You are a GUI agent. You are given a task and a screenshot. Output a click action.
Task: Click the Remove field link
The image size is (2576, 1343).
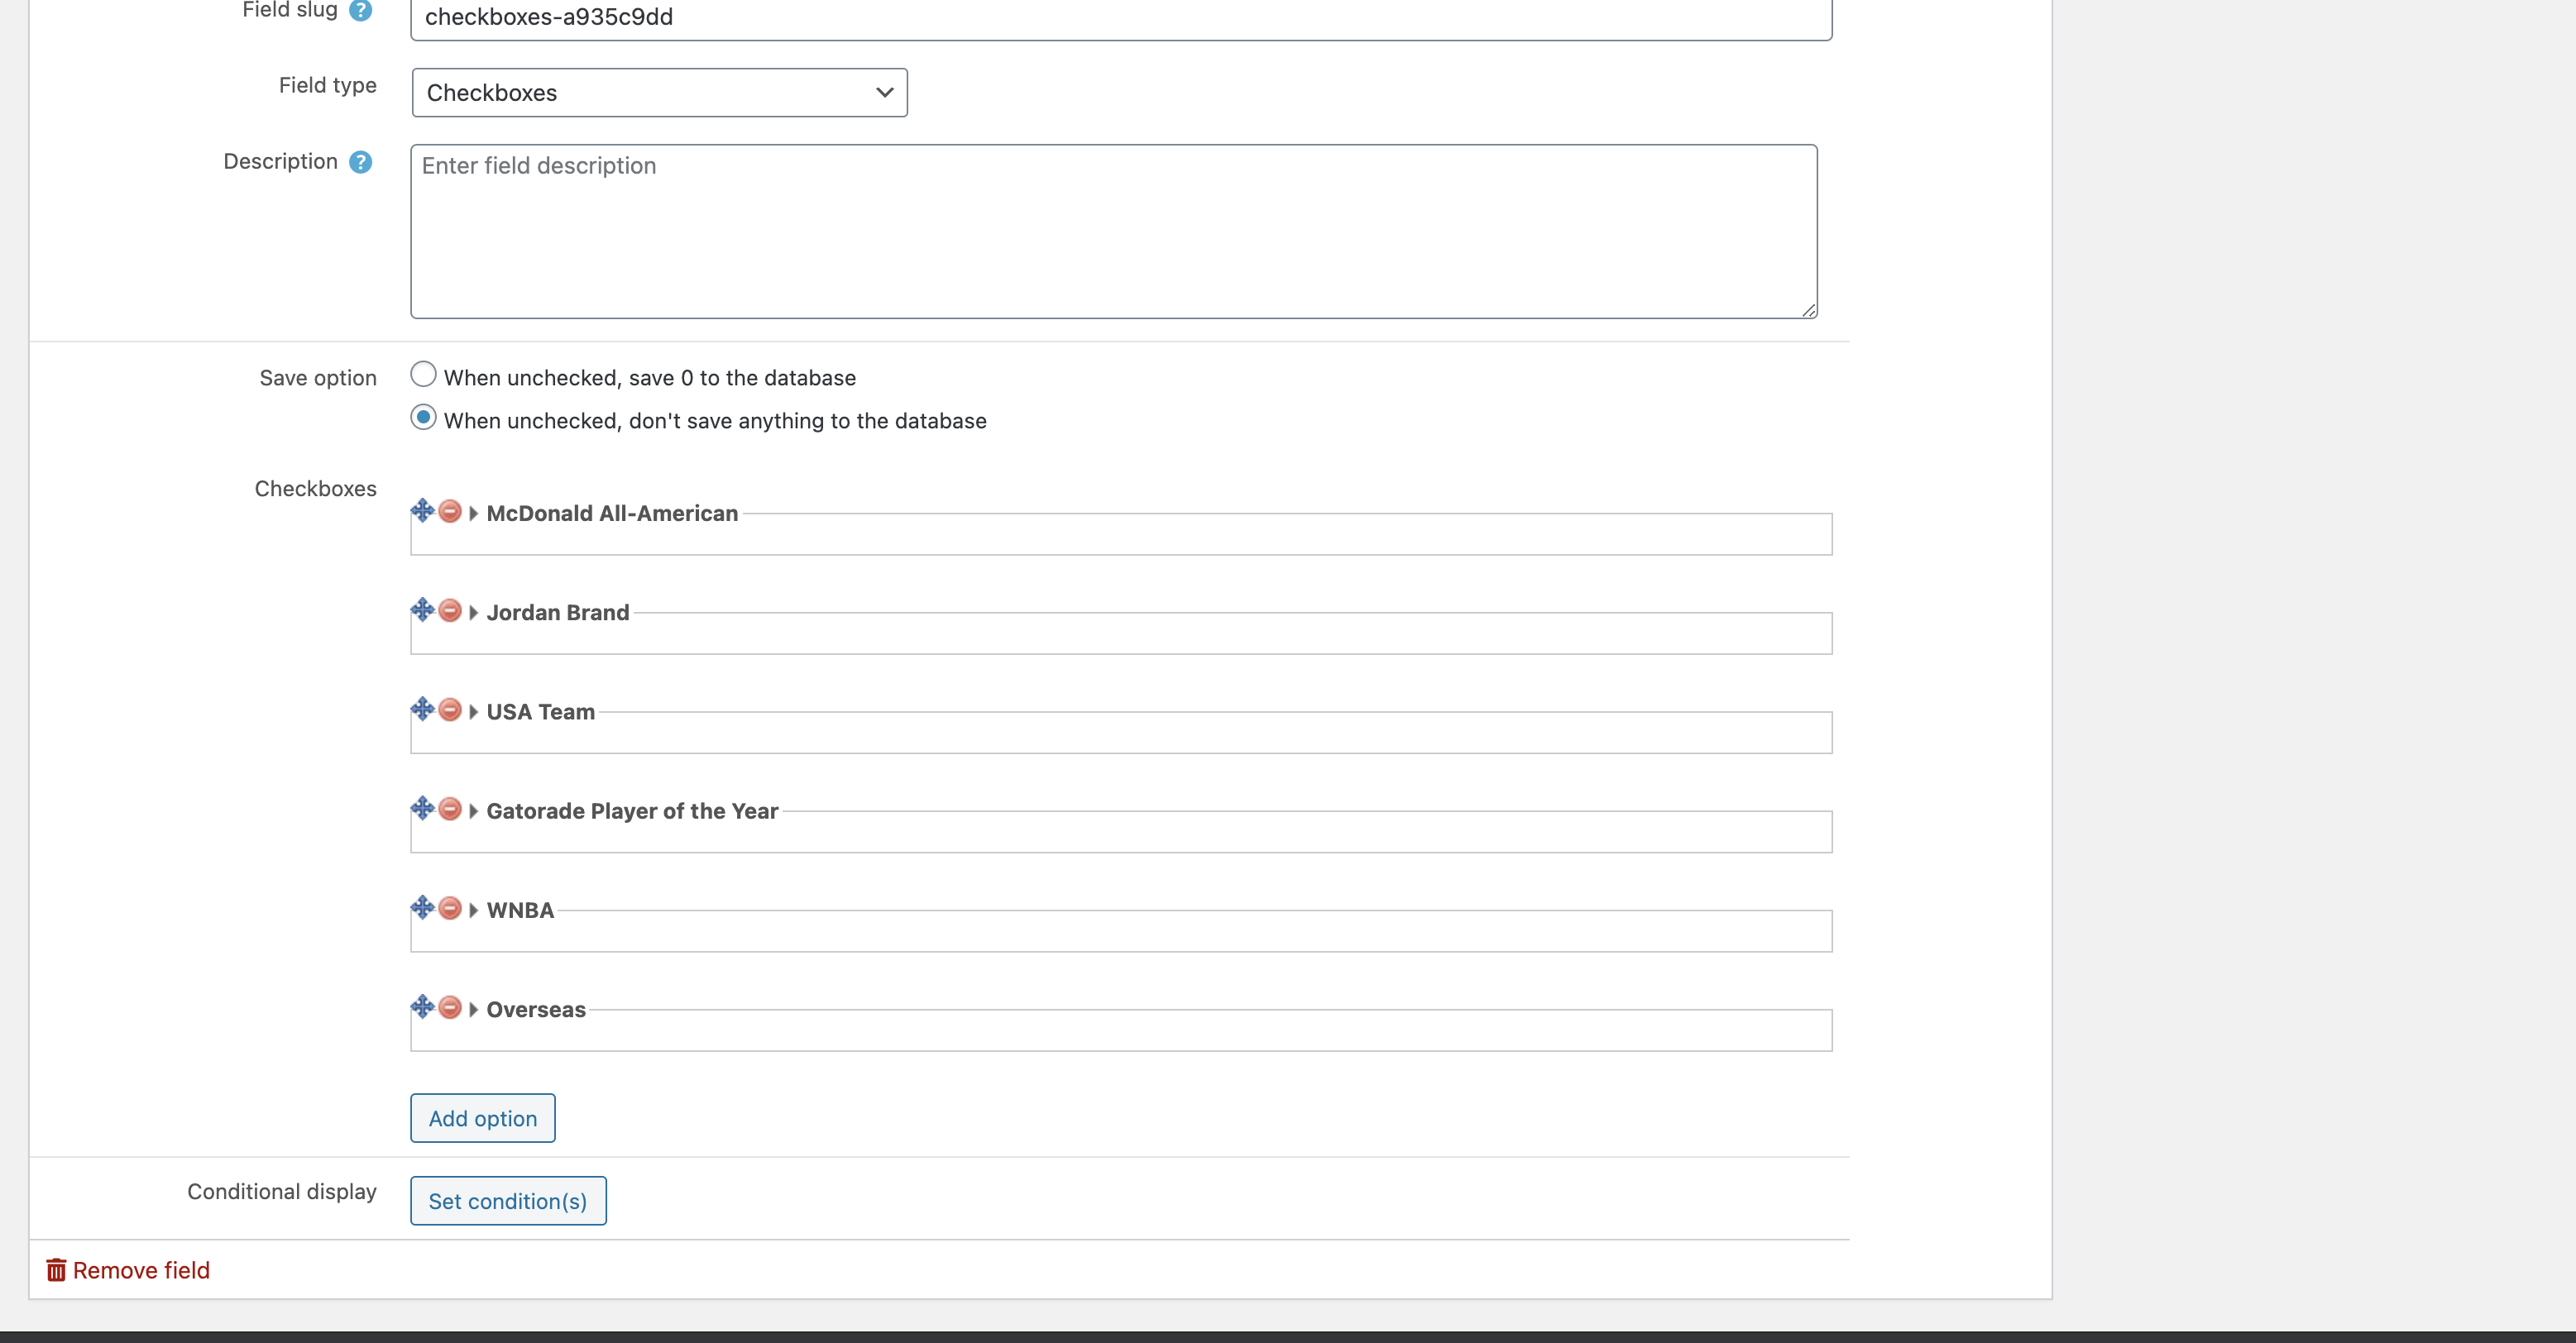click(141, 1270)
